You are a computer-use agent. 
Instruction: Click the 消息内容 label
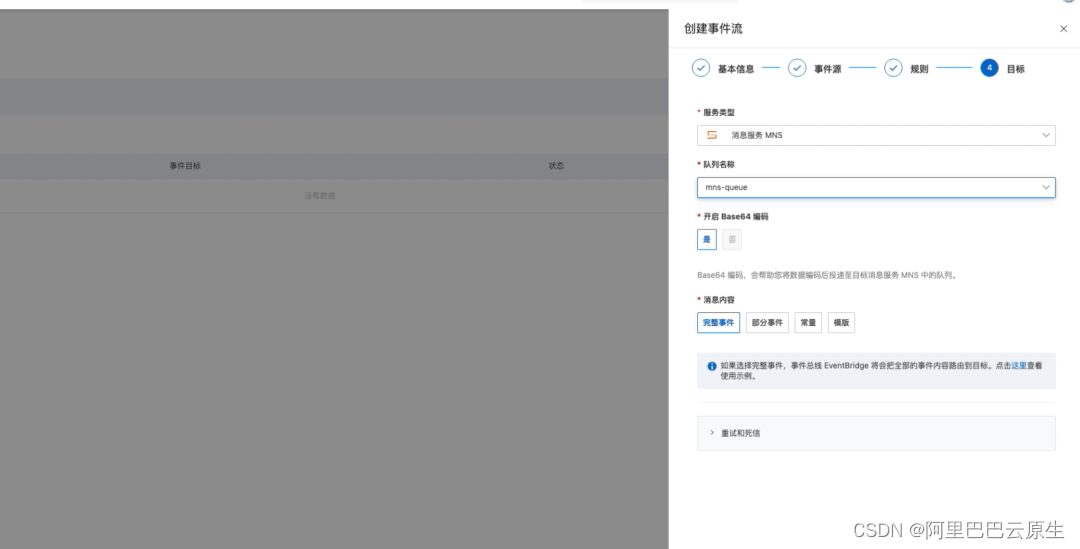click(x=718, y=300)
